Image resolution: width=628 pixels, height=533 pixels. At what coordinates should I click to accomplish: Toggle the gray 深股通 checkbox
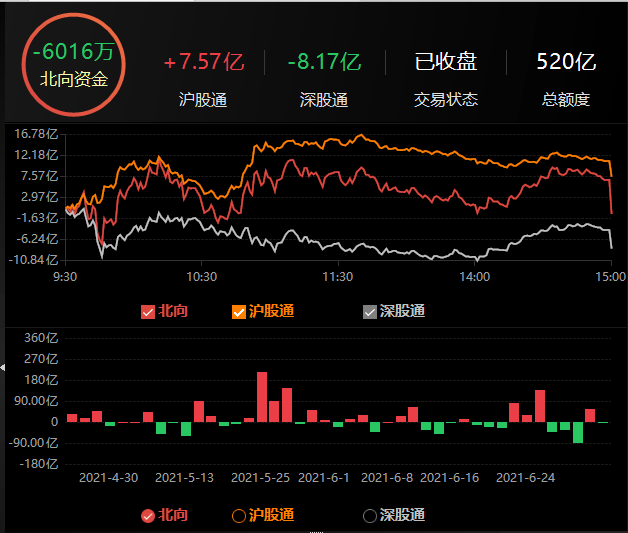tap(370, 312)
